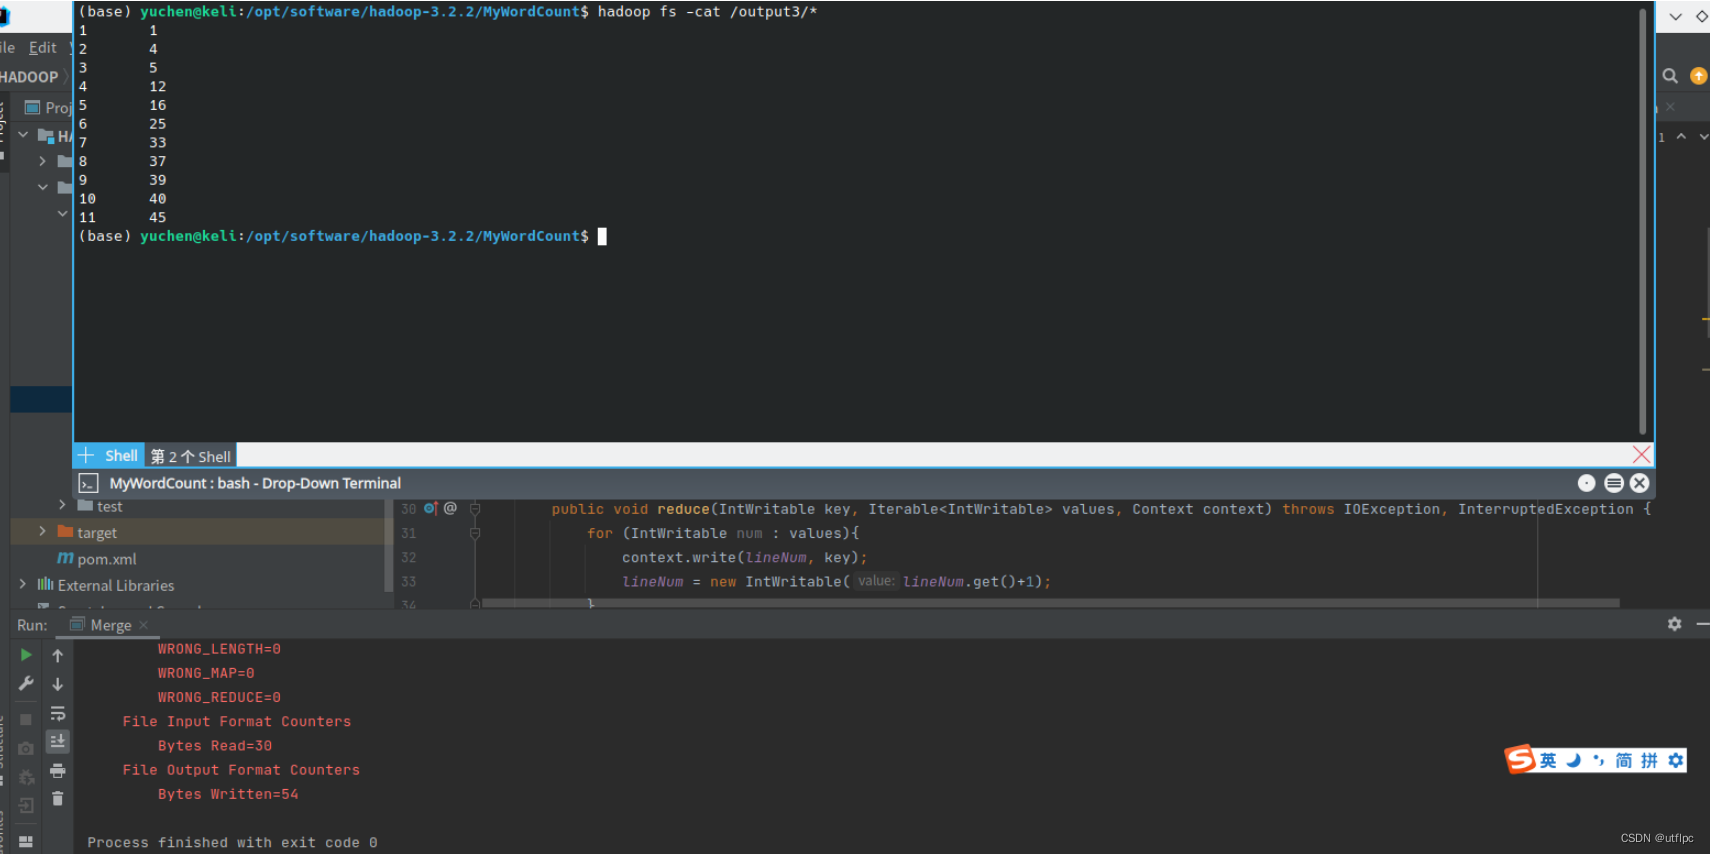Screen dimensions: 1710x854
Task: Click the terminal vertical scrollbar
Action: [1642, 220]
